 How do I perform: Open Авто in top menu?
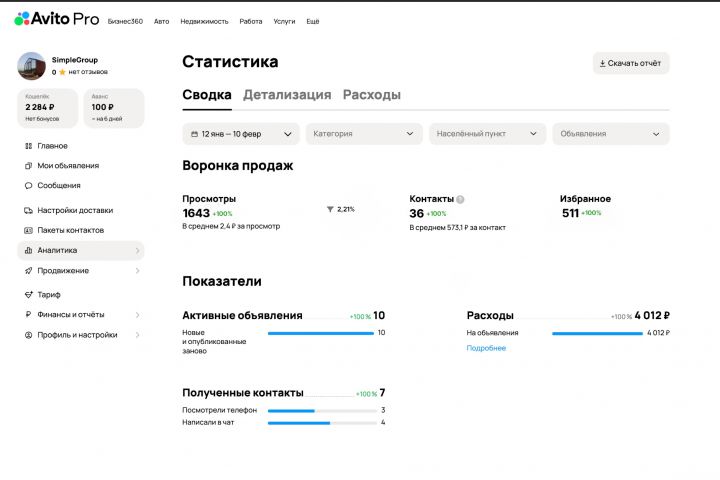(162, 21)
